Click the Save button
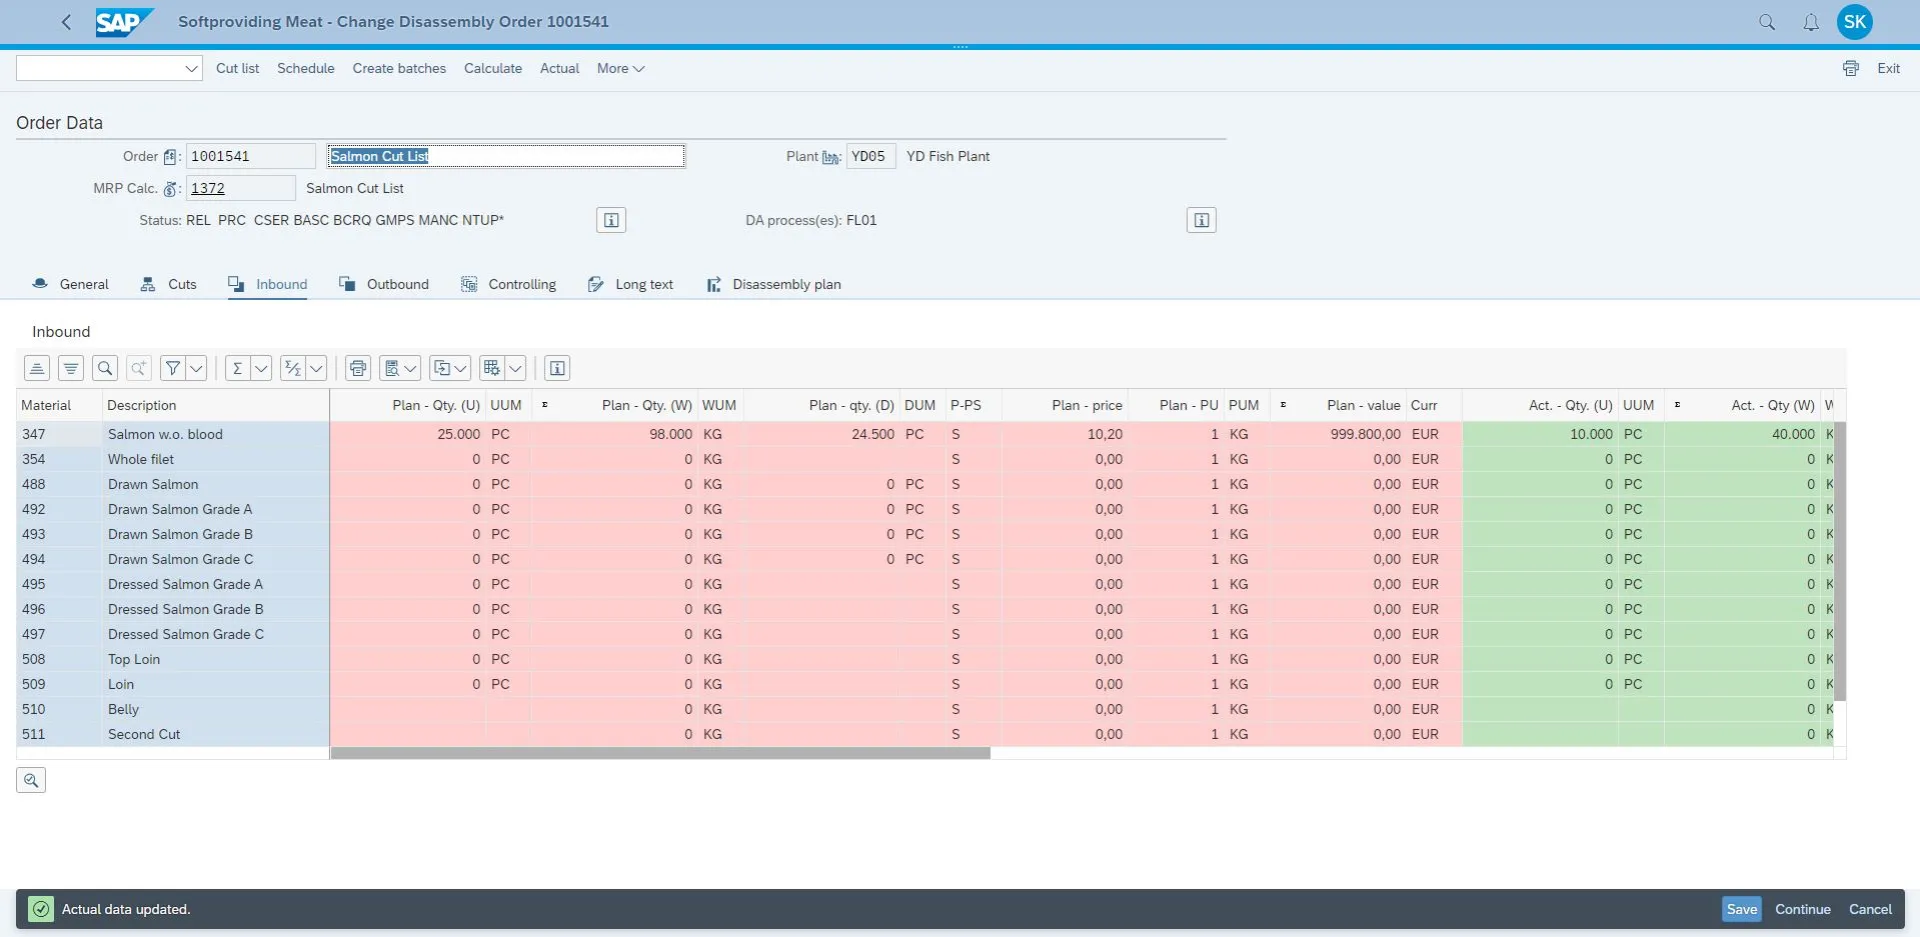The width and height of the screenshot is (1920, 937). pyautogui.click(x=1741, y=909)
